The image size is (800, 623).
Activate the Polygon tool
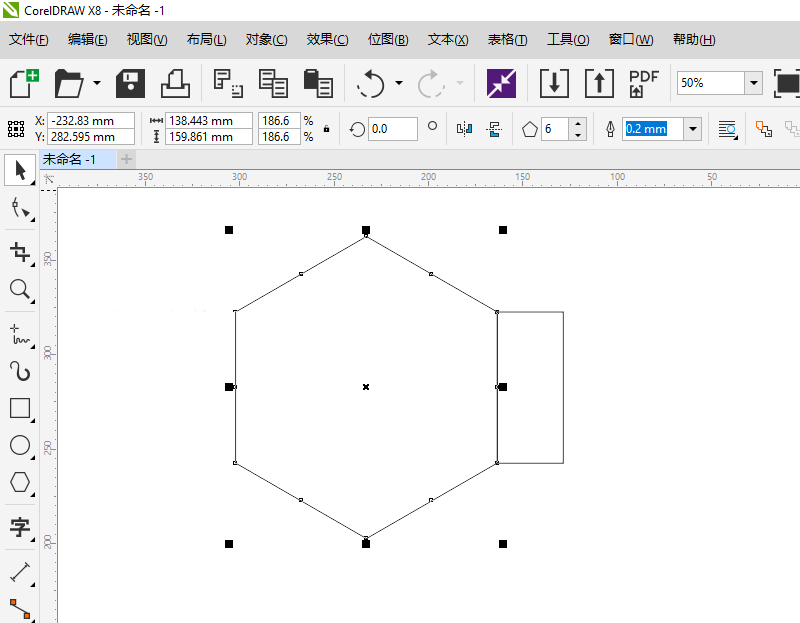[19, 482]
